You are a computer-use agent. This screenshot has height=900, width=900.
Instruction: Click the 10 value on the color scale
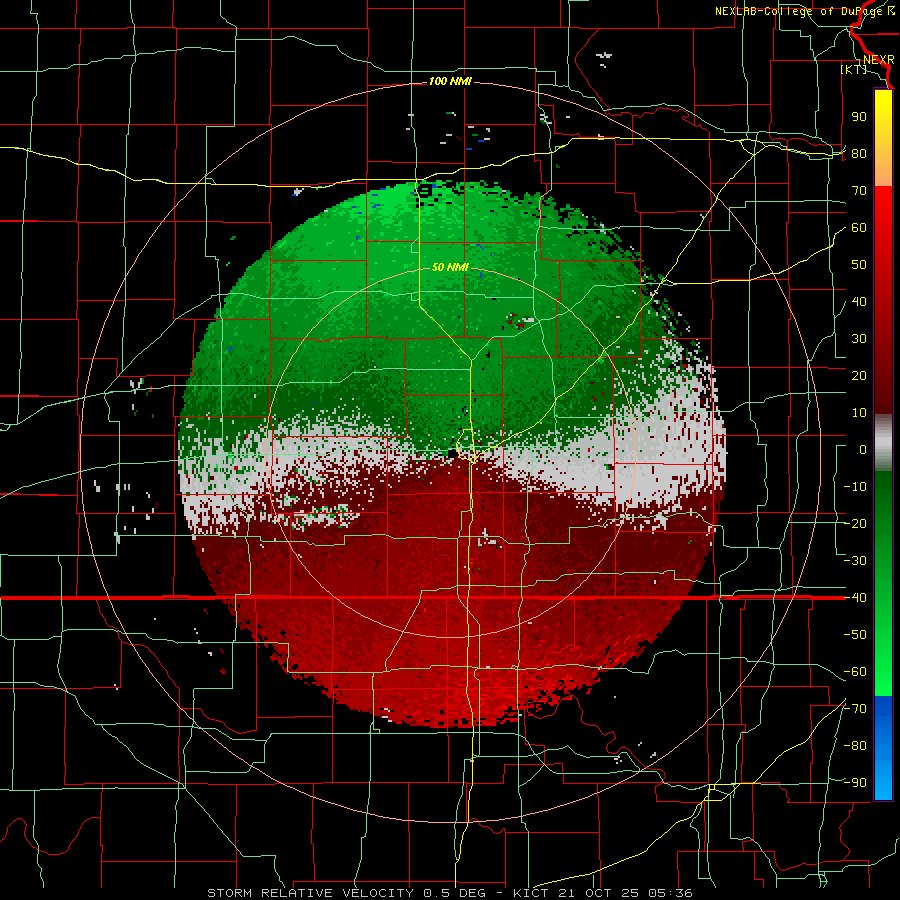point(859,413)
